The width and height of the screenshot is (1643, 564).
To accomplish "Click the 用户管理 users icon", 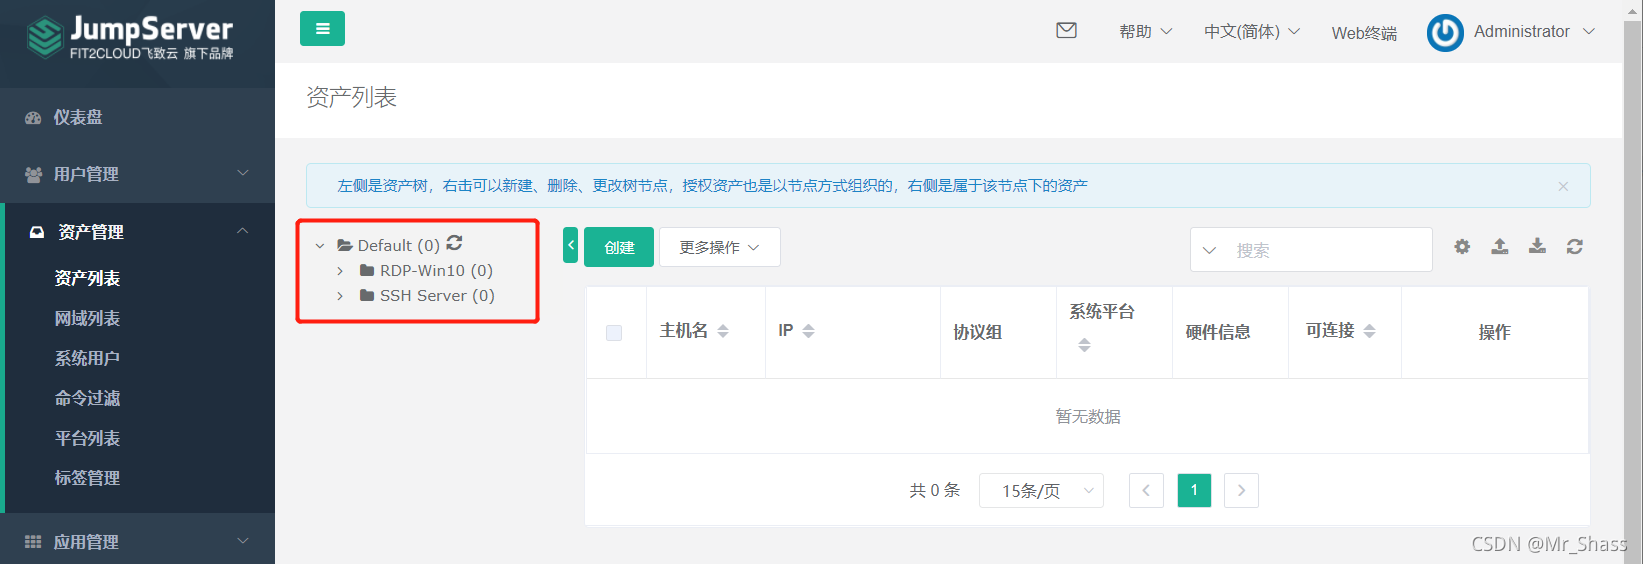I will 33,174.
